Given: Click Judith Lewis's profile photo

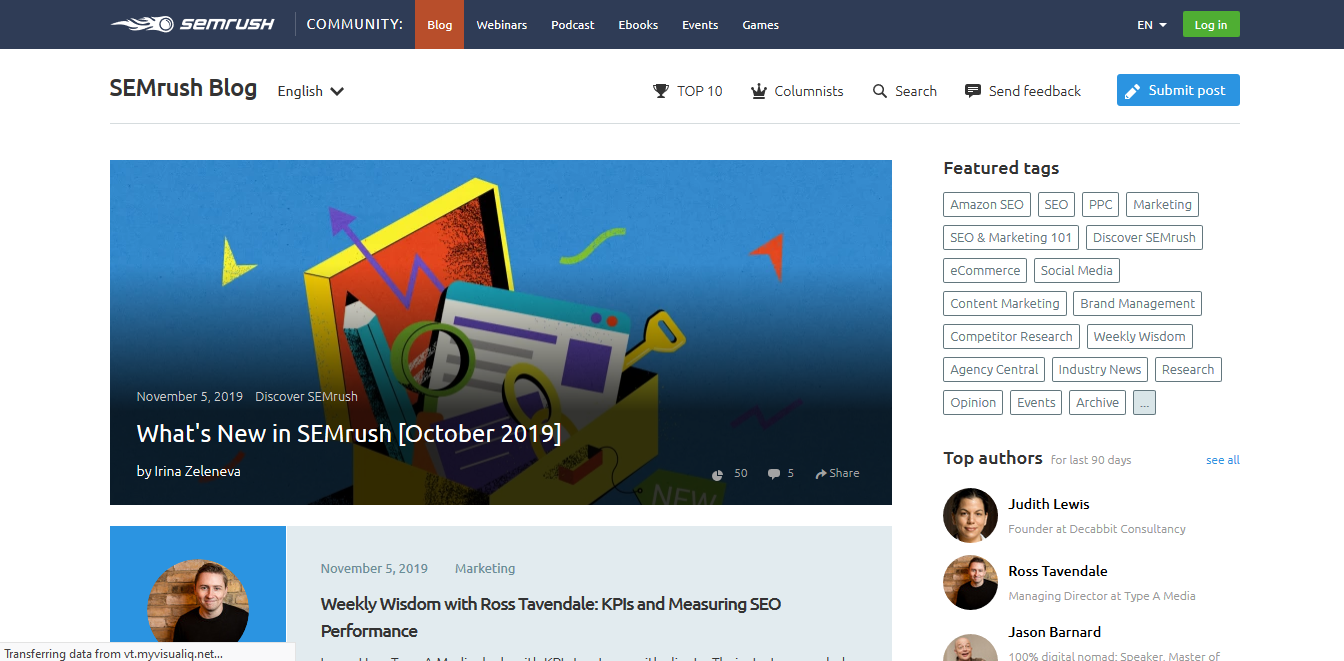Looking at the screenshot, I should [x=970, y=515].
